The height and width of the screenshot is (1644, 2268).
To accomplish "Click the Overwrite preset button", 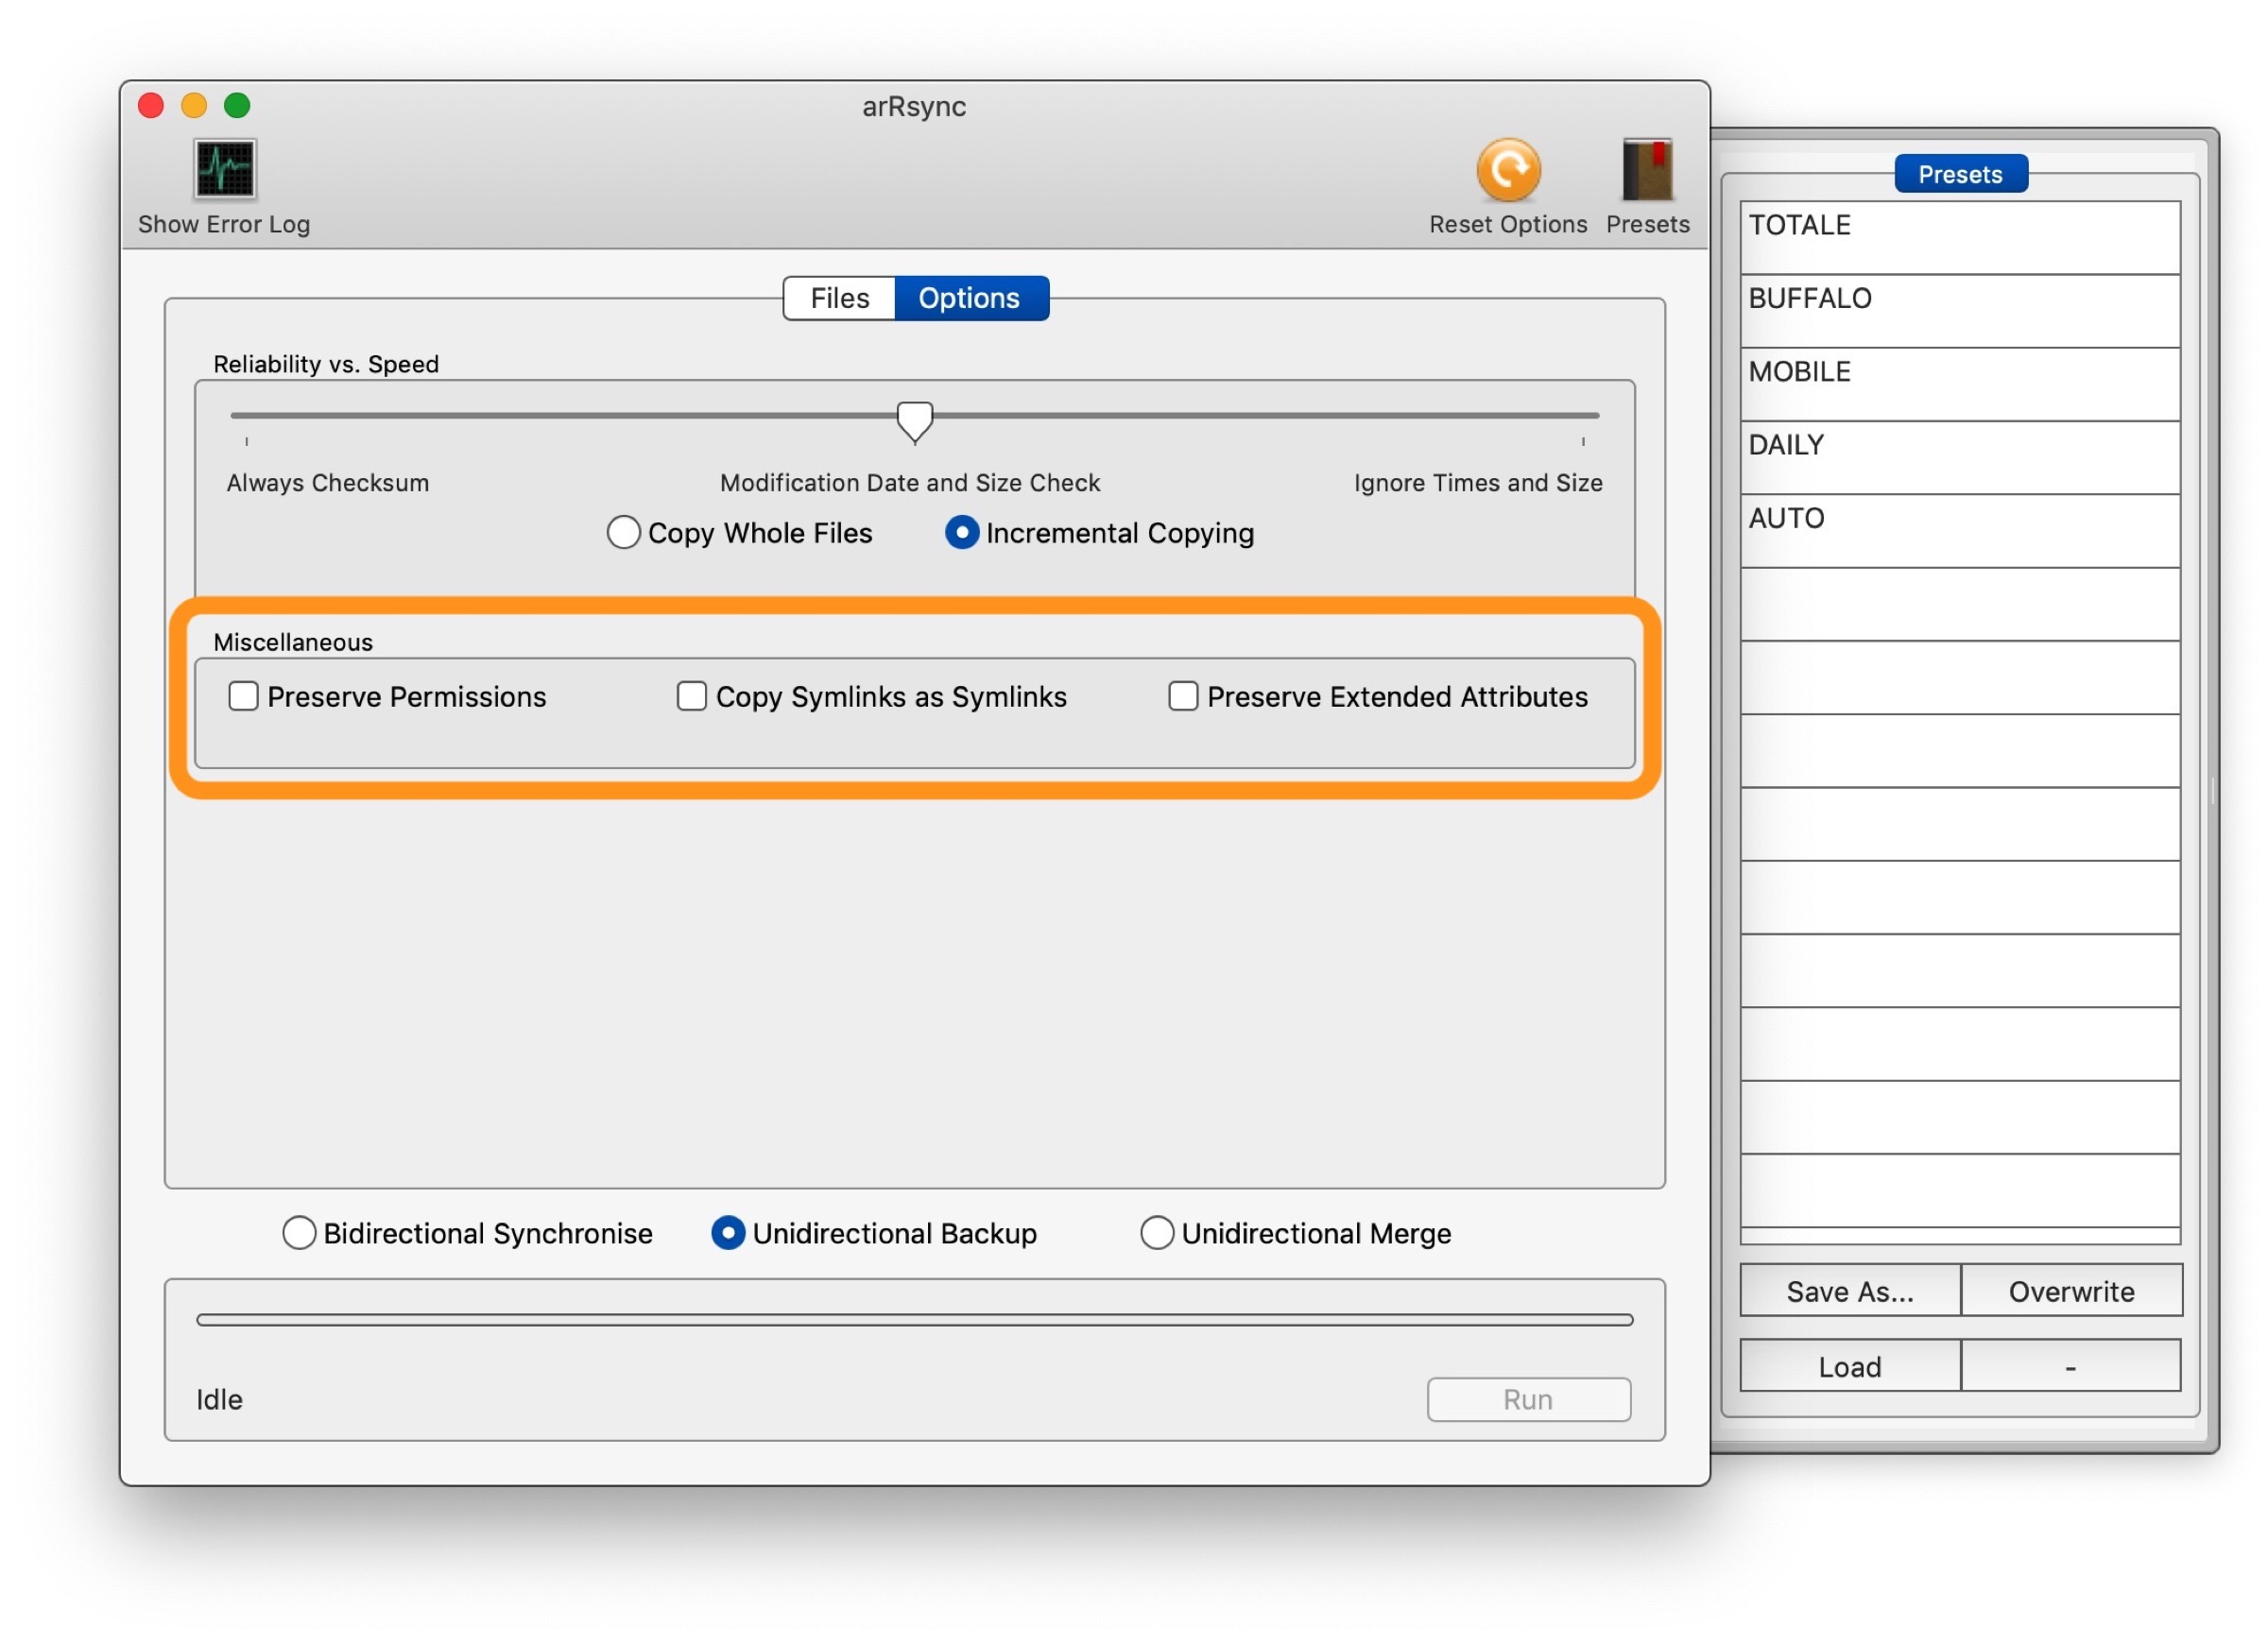I will pyautogui.click(x=2071, y=1291).
